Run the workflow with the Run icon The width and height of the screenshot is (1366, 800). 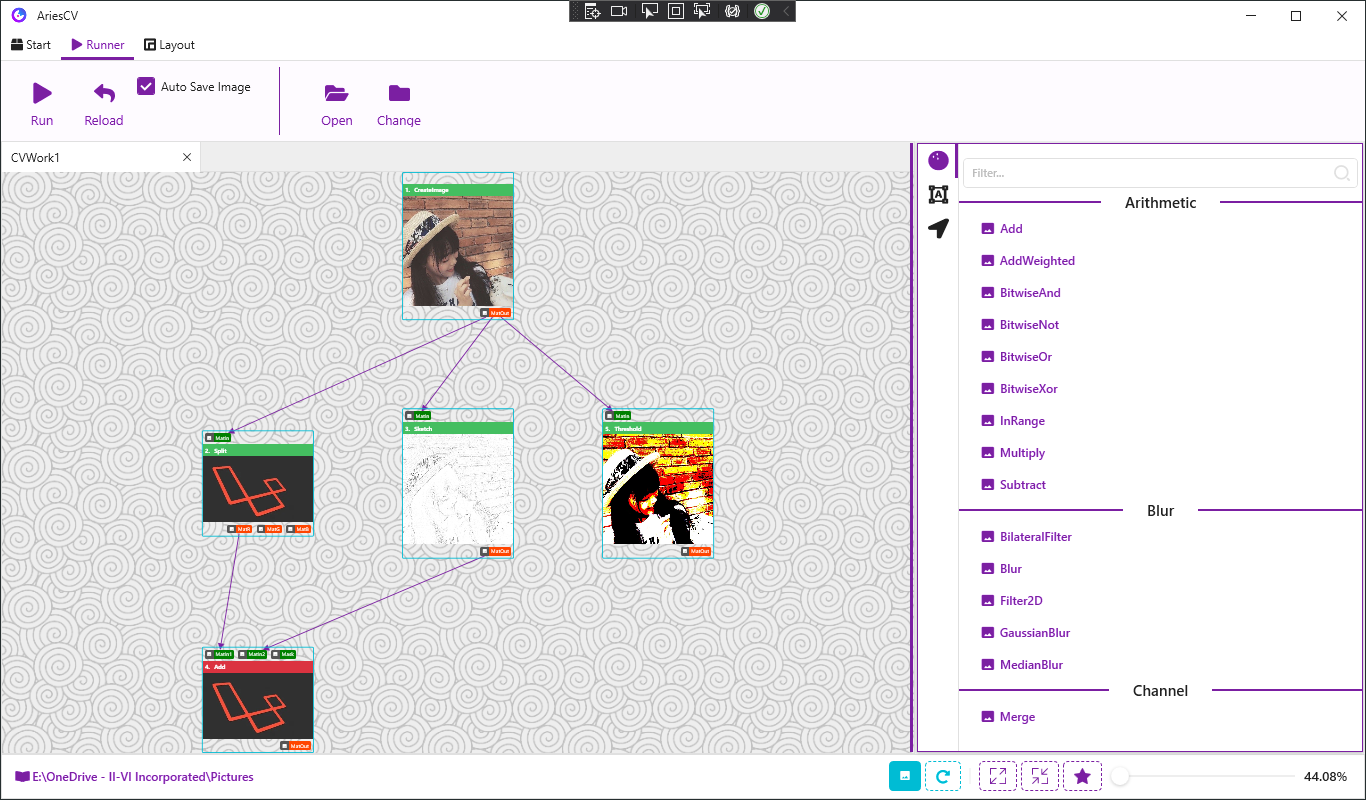(x=42, y=93)
